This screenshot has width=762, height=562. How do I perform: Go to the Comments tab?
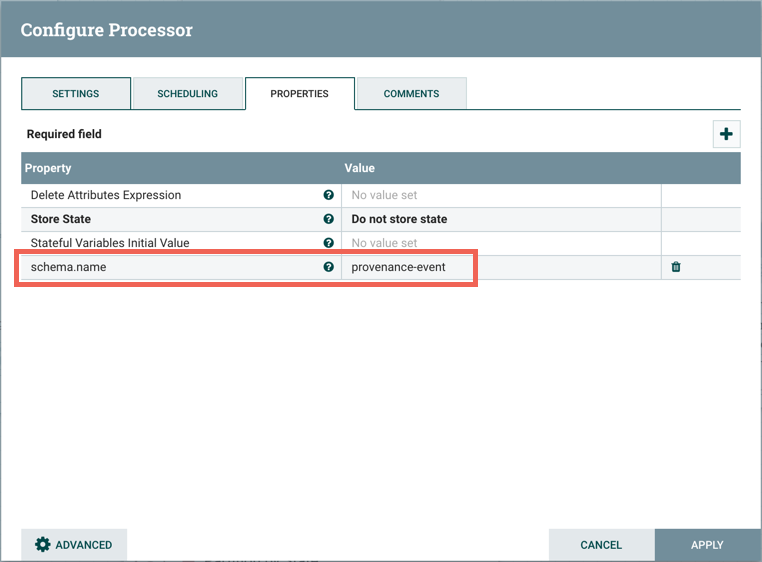pos(411,94)
